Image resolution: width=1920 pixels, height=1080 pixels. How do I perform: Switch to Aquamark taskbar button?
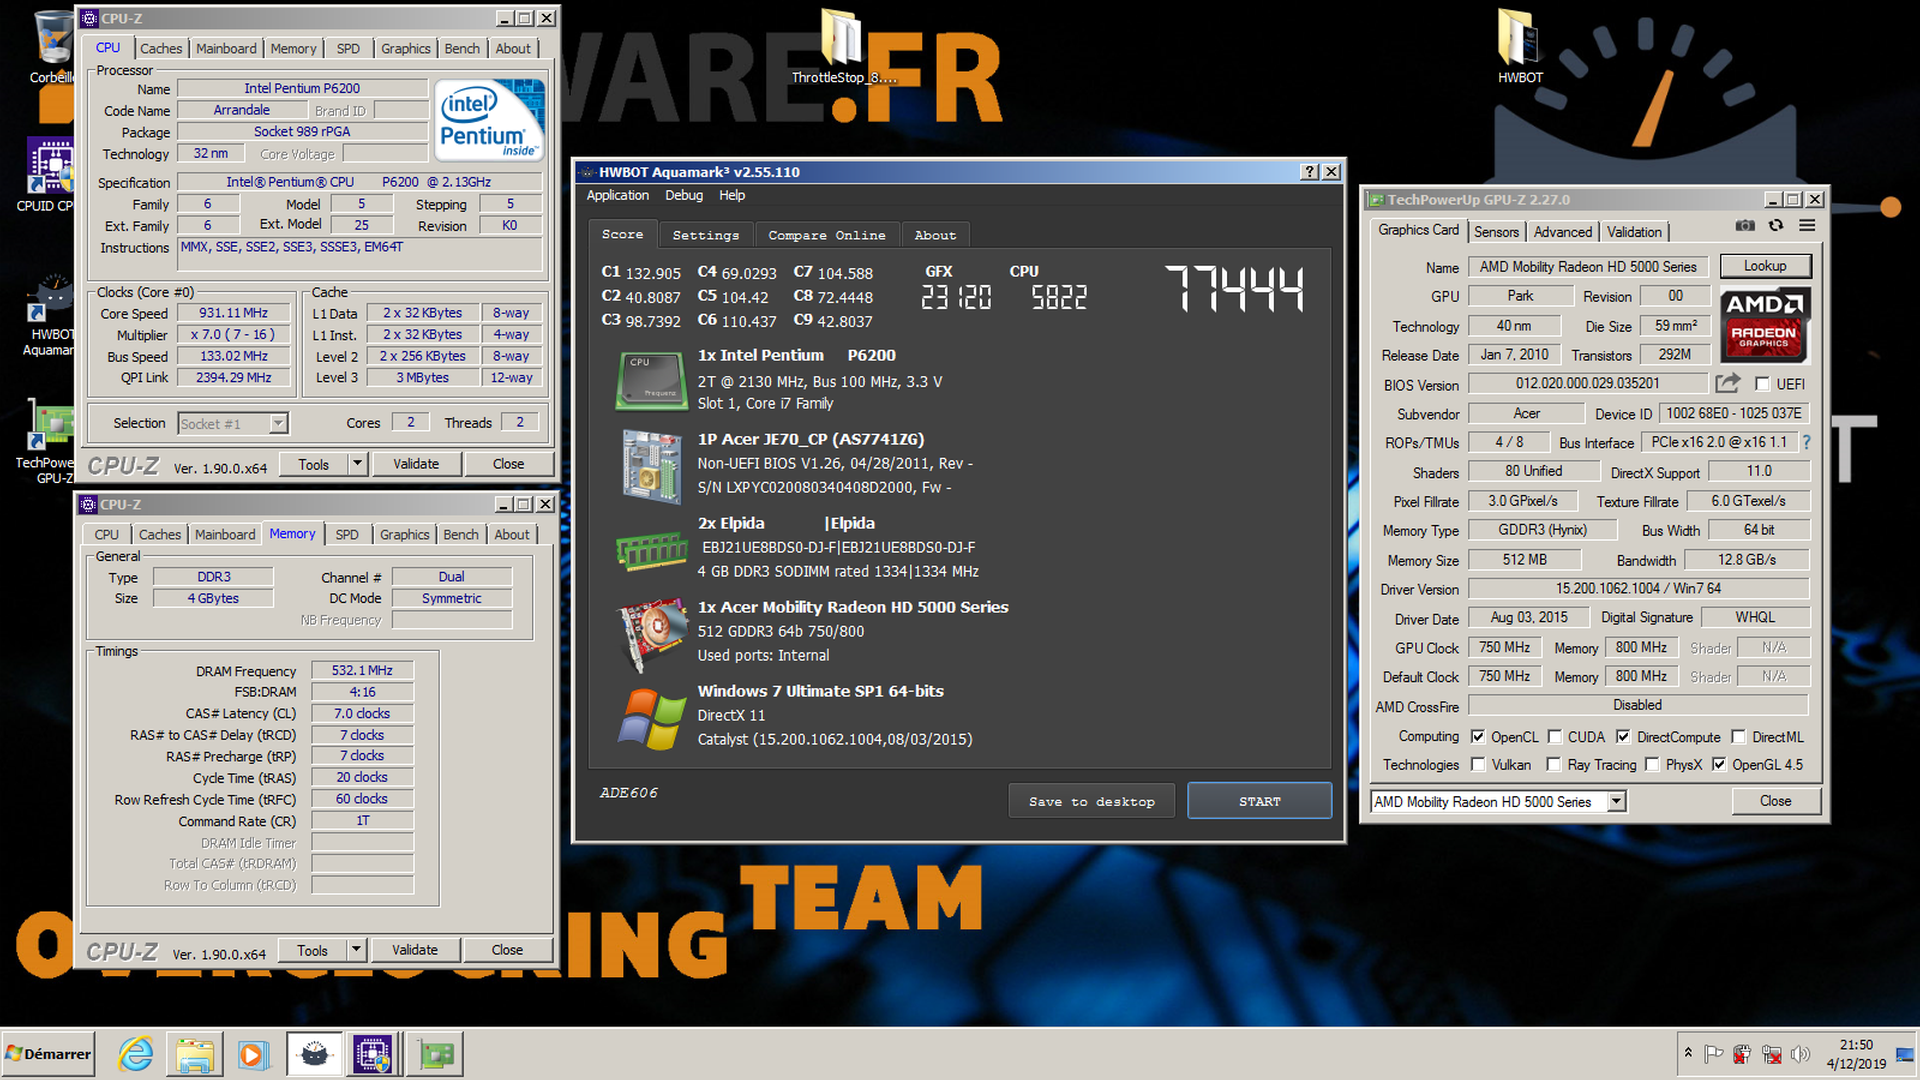314,1054
